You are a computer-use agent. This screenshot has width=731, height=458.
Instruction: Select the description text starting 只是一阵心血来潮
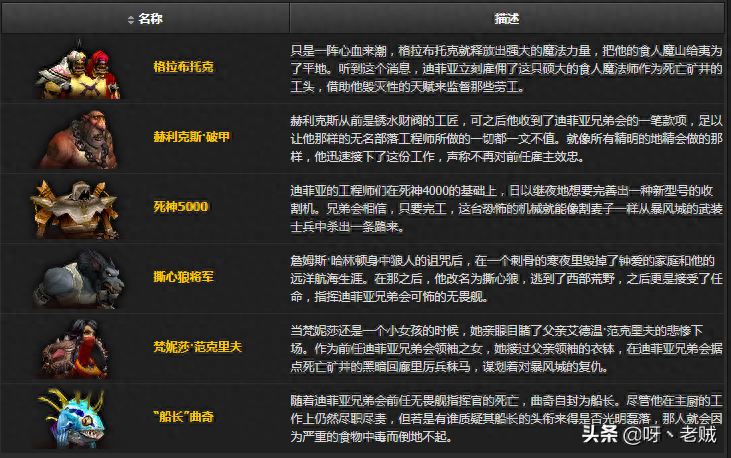pos(506,69)
